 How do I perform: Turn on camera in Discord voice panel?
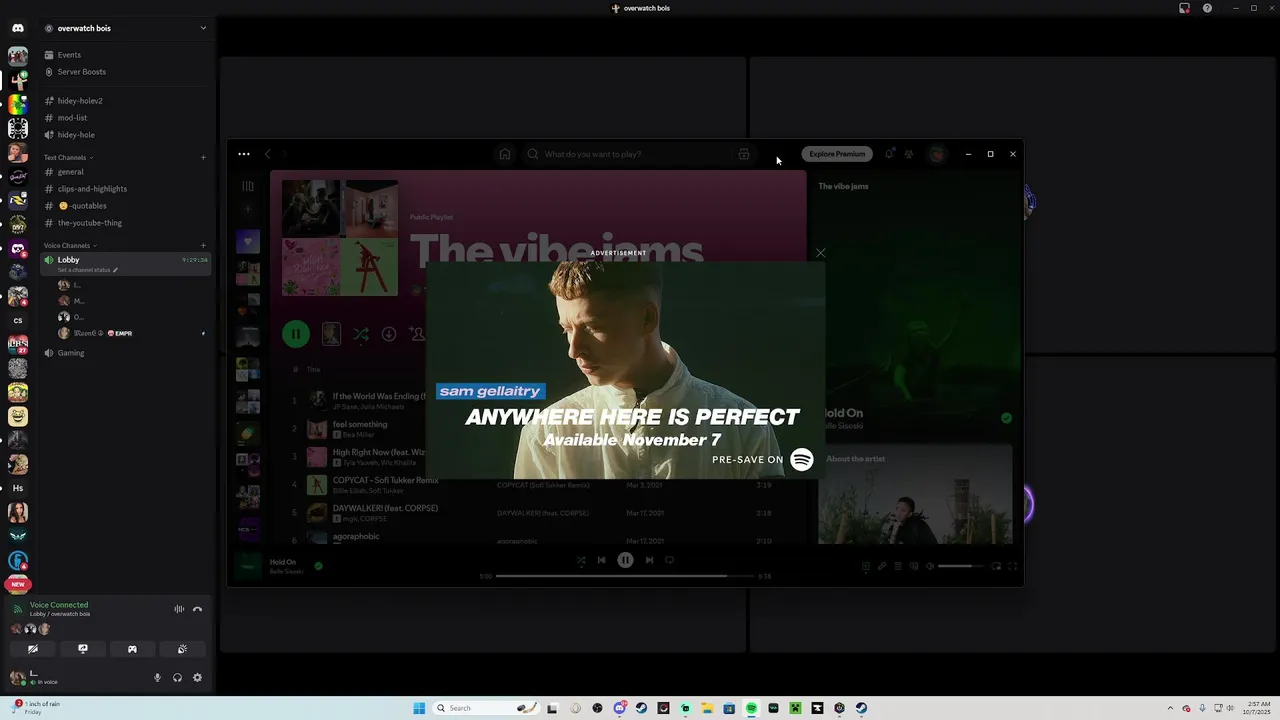click(33, 649)
